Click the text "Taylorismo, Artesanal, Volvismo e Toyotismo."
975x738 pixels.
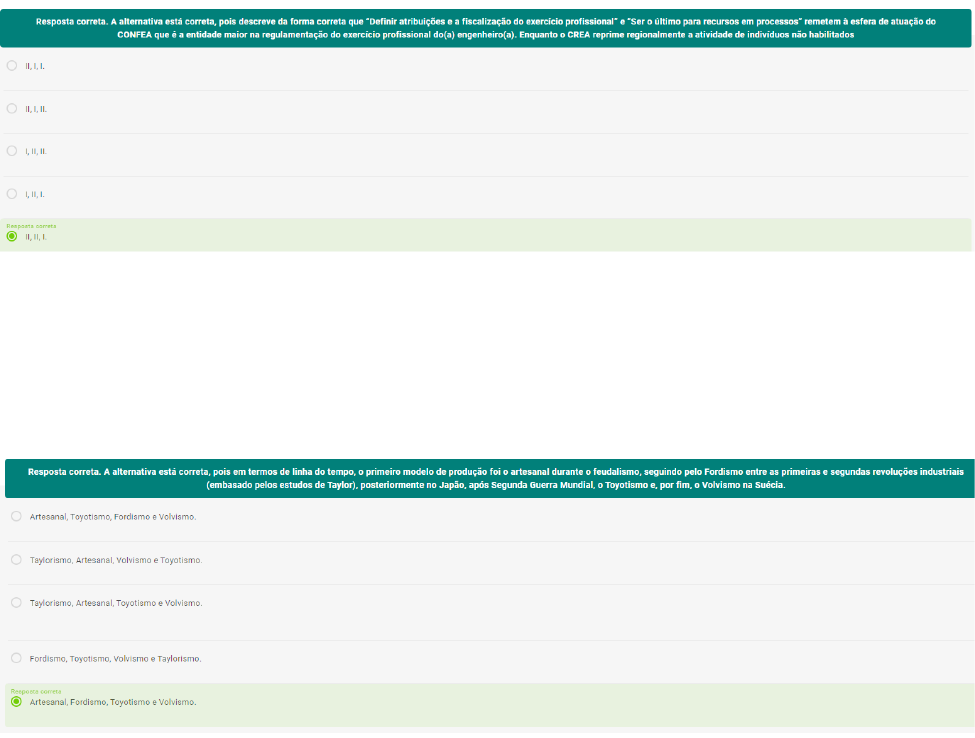click(116, 560)
